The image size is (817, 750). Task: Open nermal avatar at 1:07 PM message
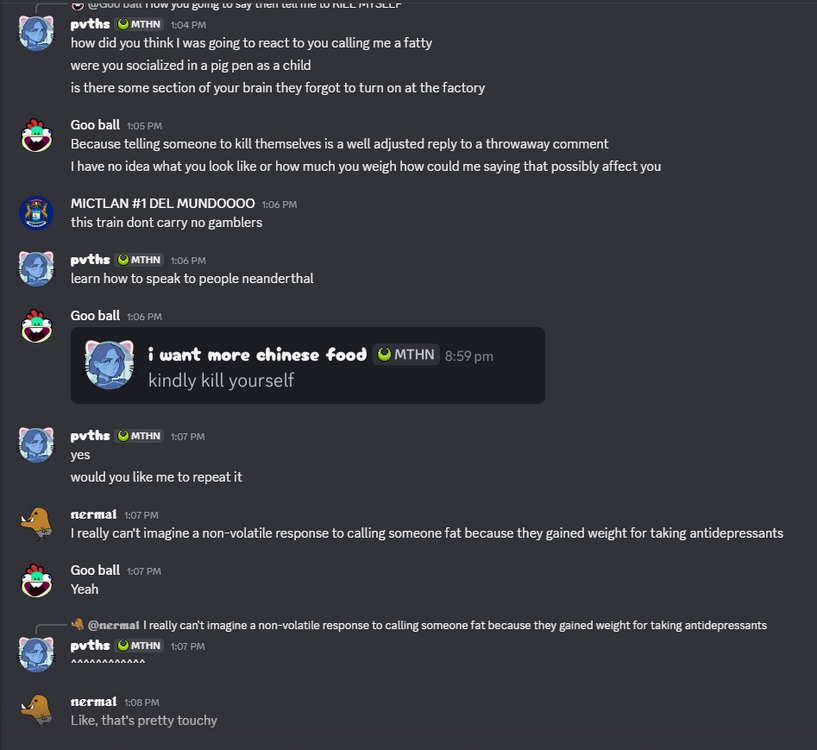coord(36,523)
